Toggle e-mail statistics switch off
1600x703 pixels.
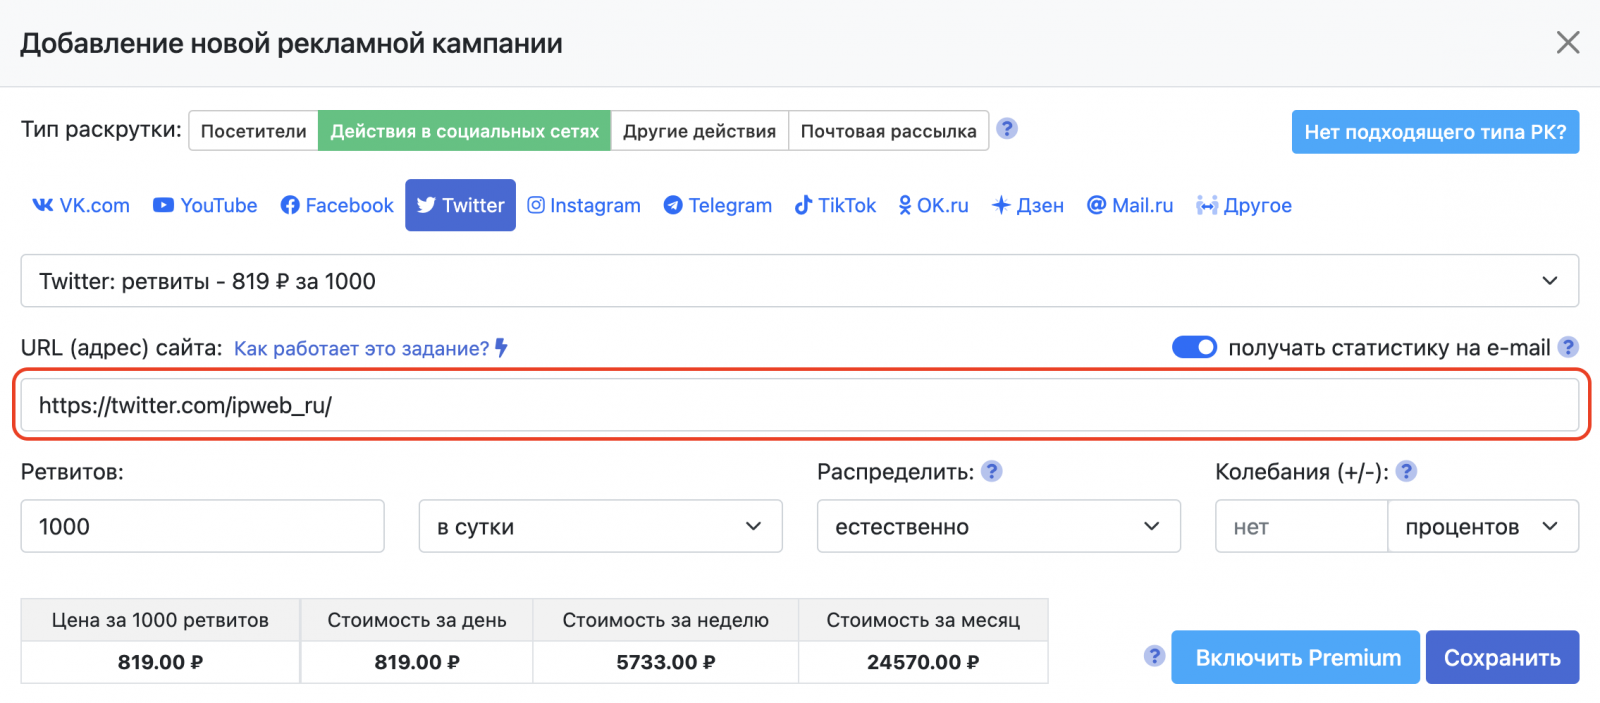(1194, 347)
